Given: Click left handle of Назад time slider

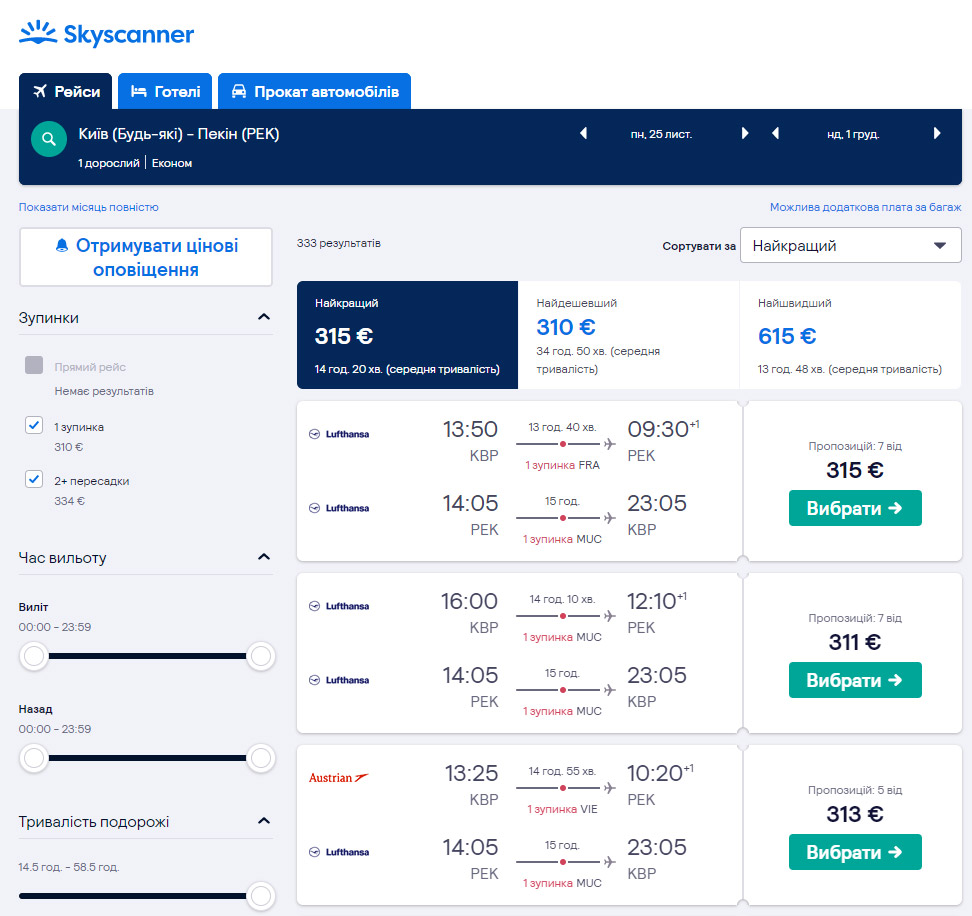Looking at the screenshot, I should 34,758.
